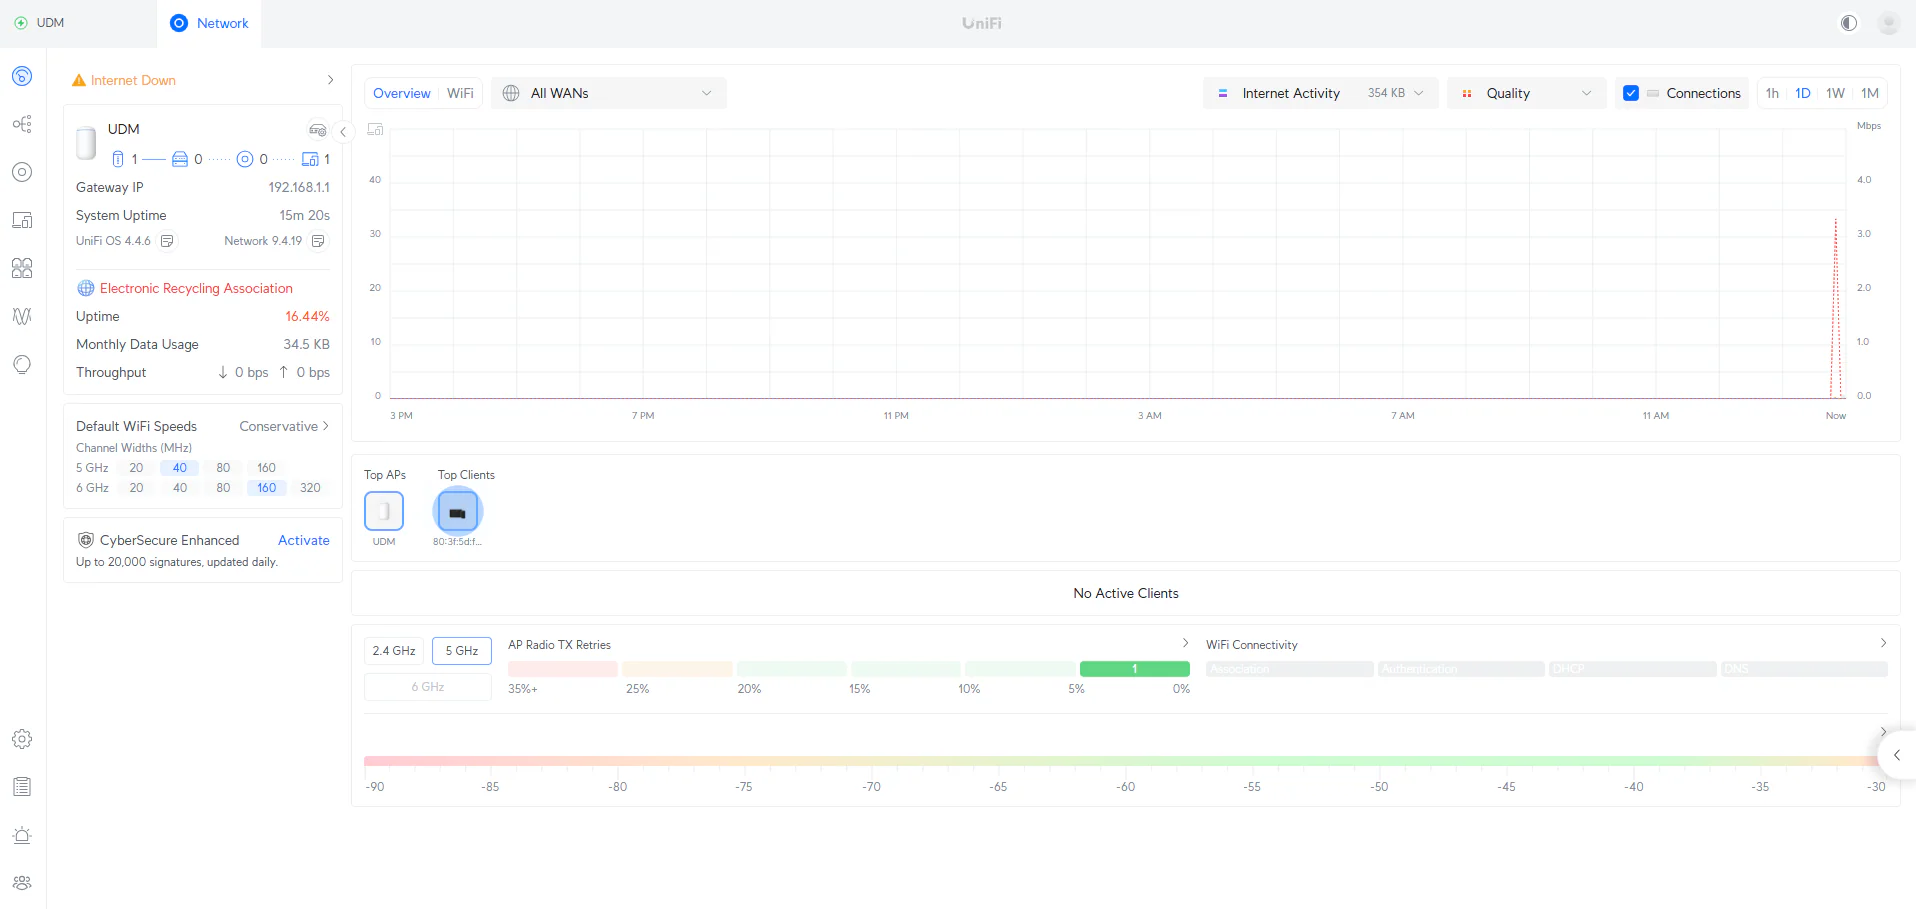Open the Electronic Recycling Association link
Viewport: 1916px width, 909px height.
point(196,288)
